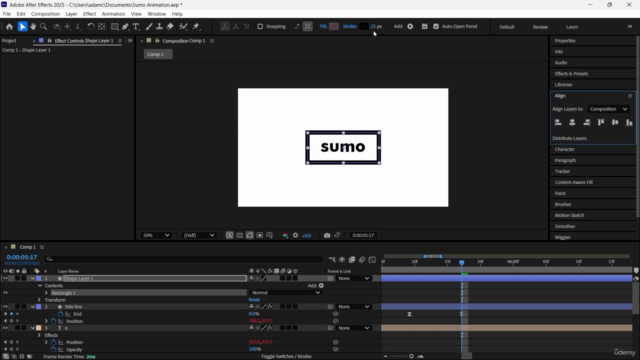The image size is (640, 360).
Task: Open the Graph Editor icon in the timeline
Action: 372,260
